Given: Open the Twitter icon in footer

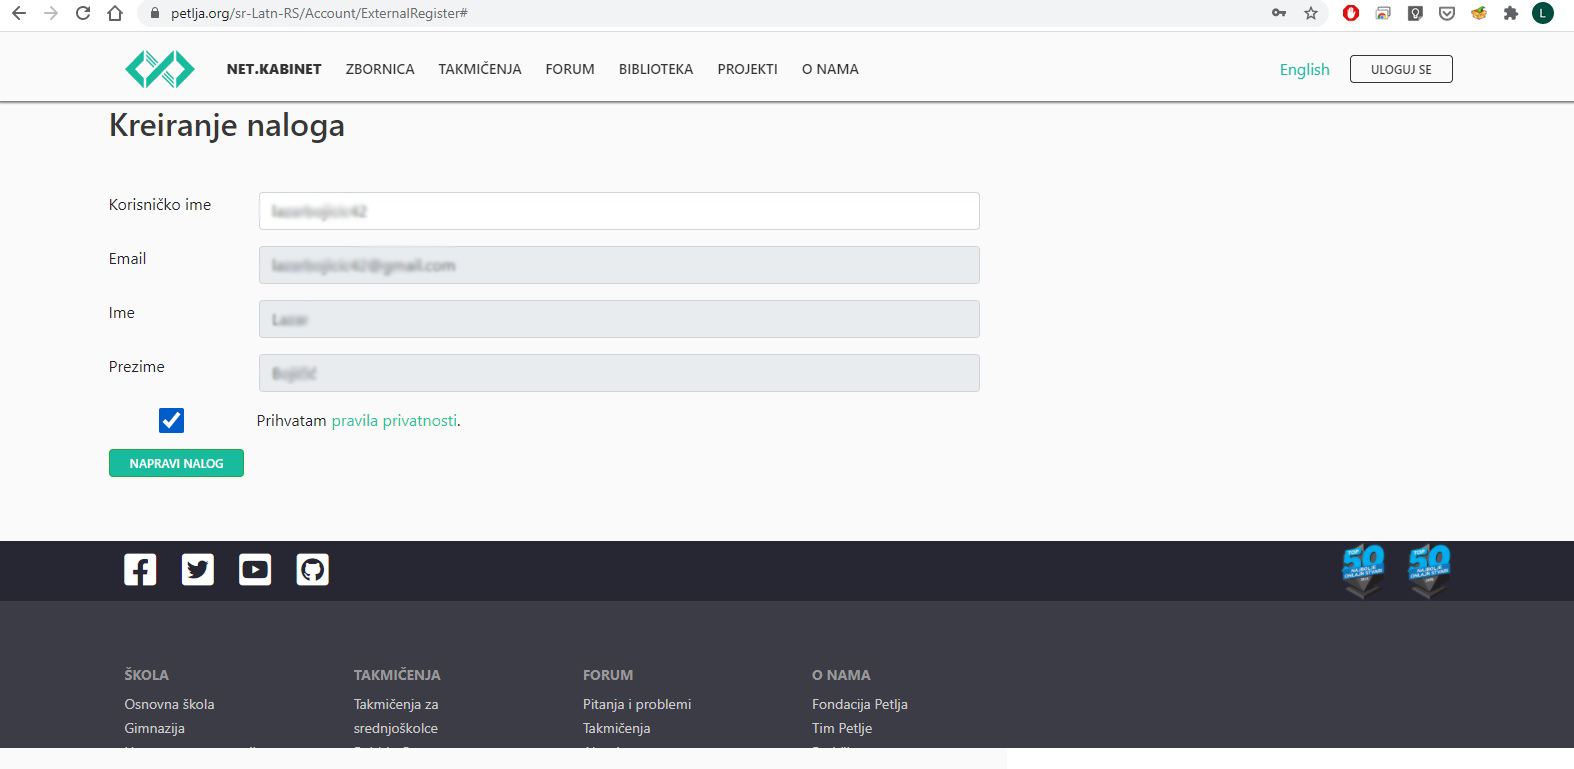Looking at the screenshot, I should [x=198, y=570].
